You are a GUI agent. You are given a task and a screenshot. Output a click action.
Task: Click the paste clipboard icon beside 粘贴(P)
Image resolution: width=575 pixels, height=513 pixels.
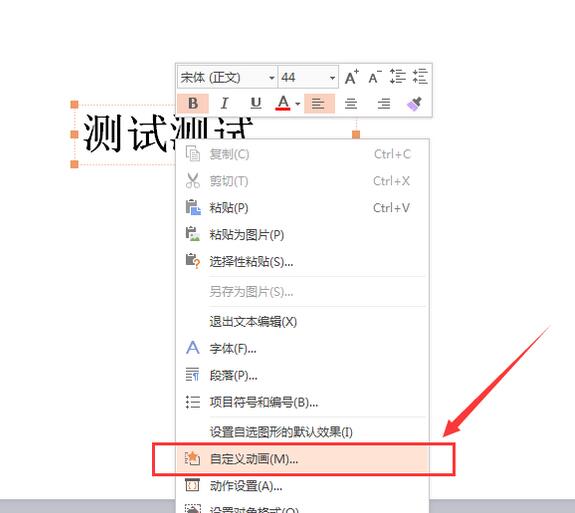[x=193, y=208]
